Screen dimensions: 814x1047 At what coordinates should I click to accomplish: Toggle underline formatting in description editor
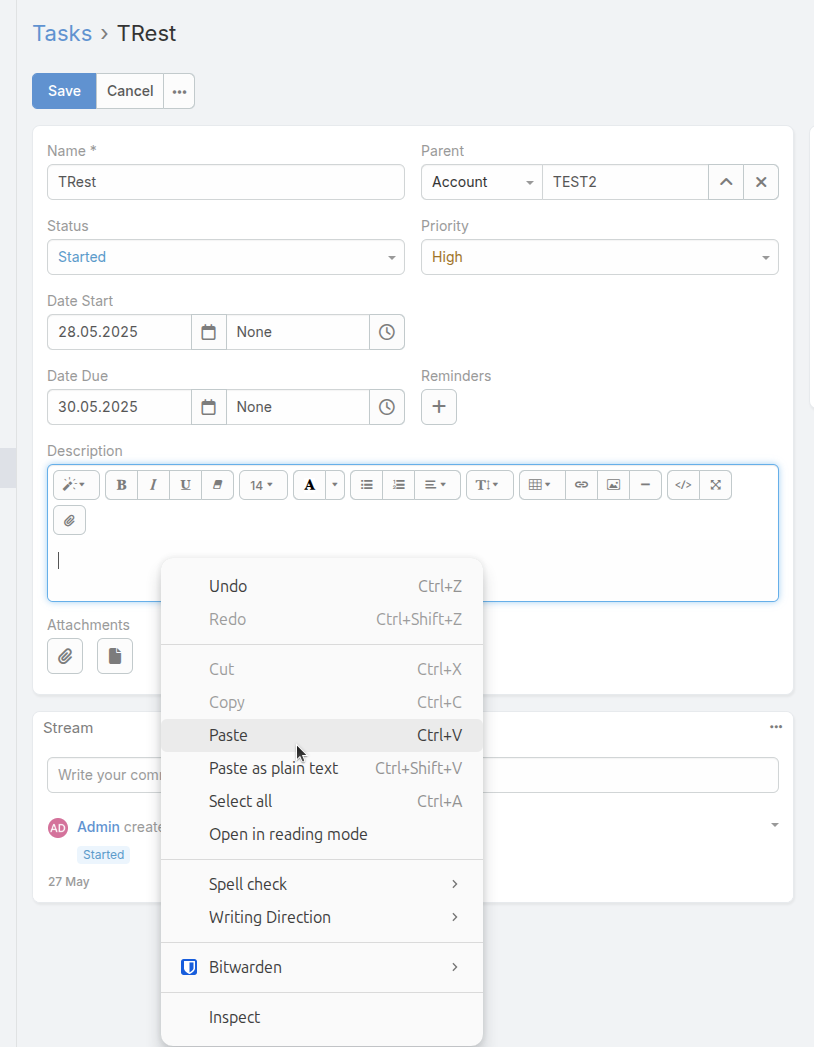coord(185,485)
